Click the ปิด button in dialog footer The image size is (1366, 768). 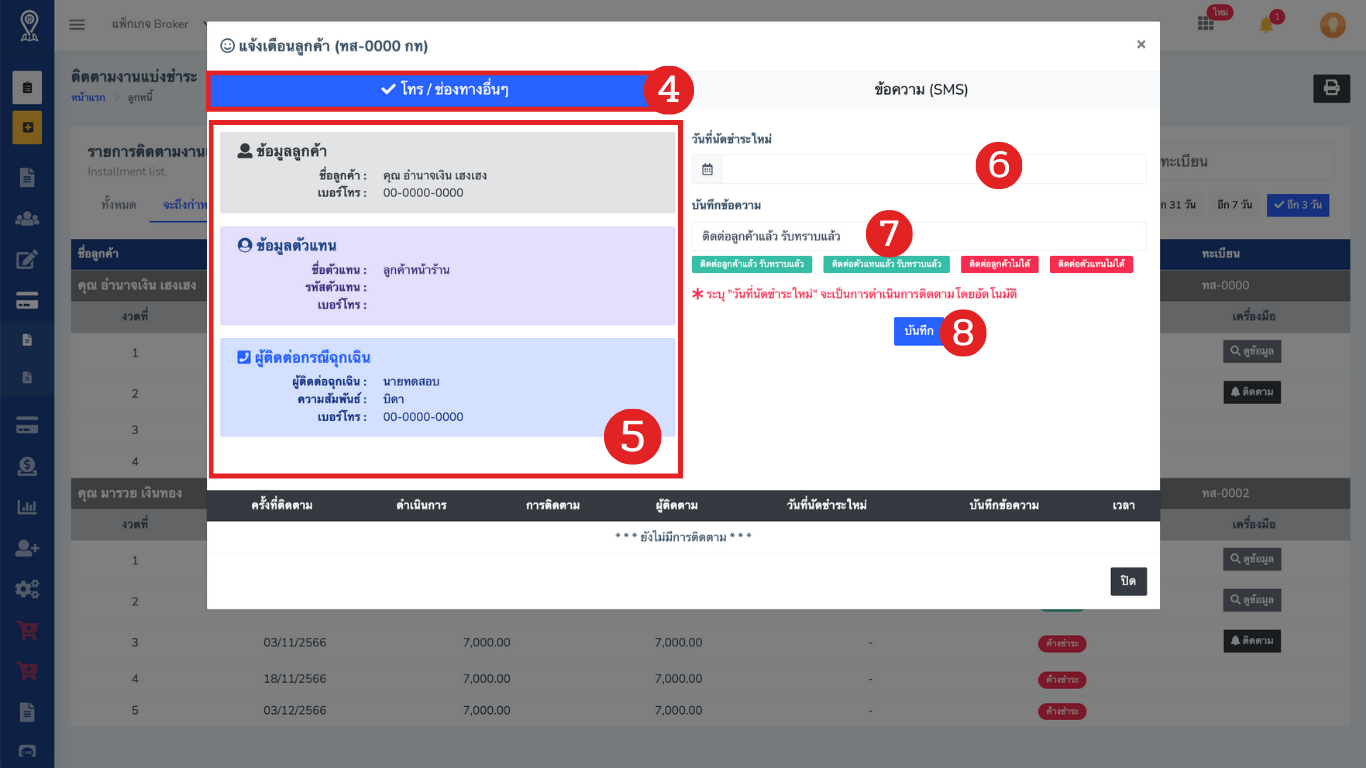coord(1128,581)
